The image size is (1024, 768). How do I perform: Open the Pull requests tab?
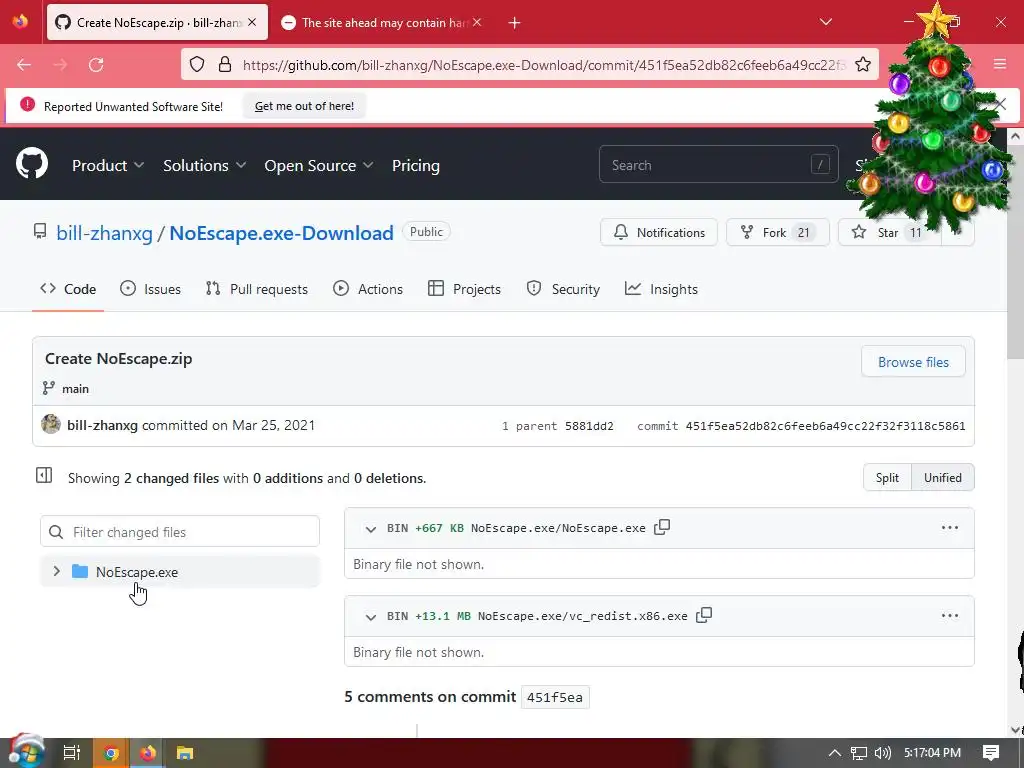click(256, 289)
